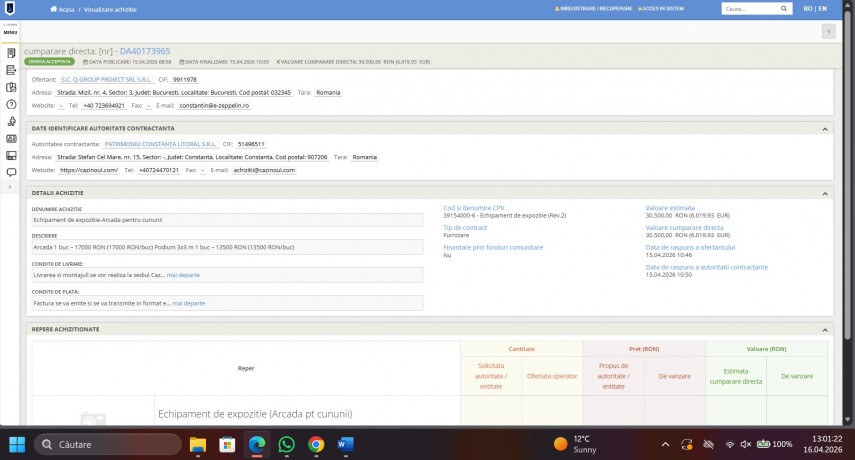The width and height of the screenshot is (855, 460).
Task: Collapse the Date Identificare Autoritate Contractanta section
Action: 825,128
